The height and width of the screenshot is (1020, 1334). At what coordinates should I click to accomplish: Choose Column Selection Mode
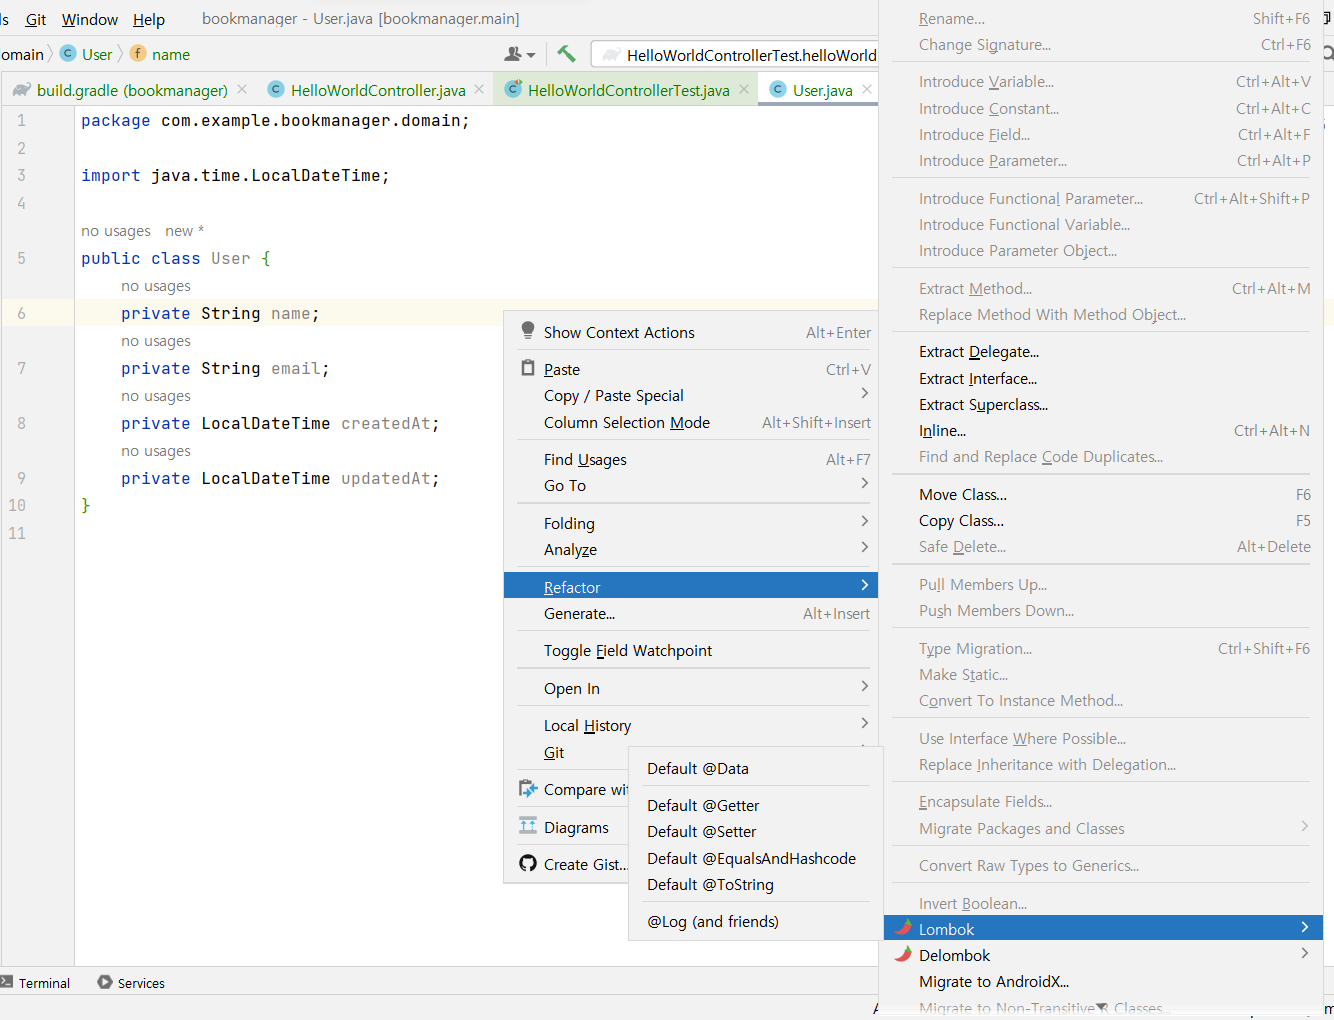coord(691,422)
